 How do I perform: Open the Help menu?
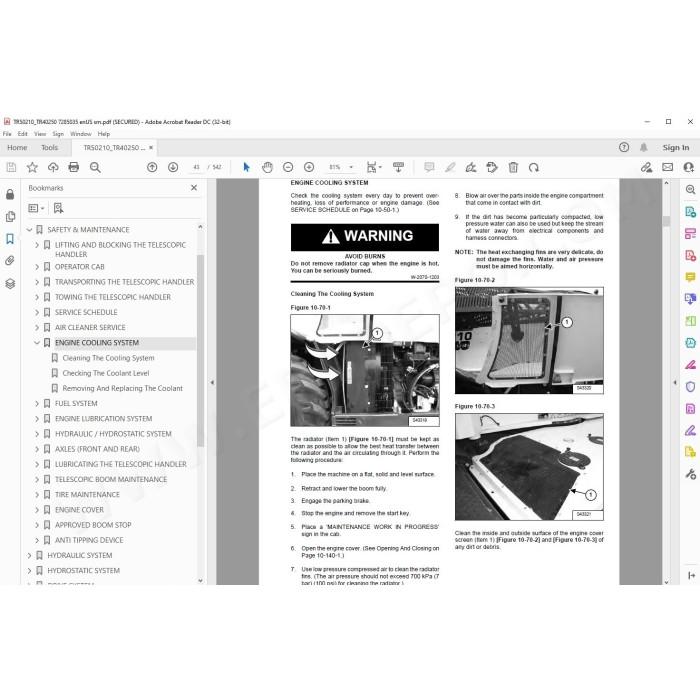click(x=104, y=134)
